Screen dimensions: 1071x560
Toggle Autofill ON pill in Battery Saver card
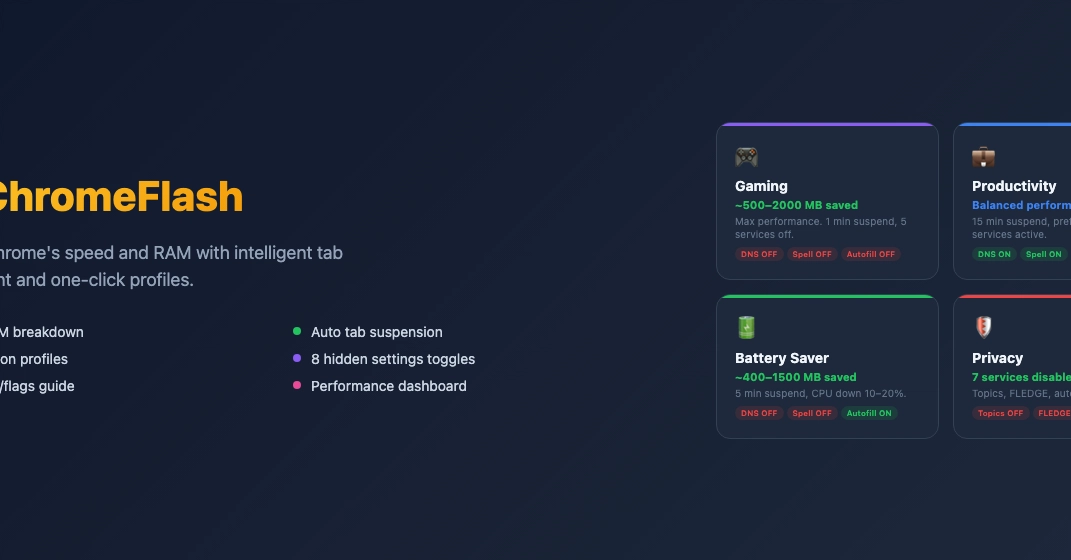pos(869,413)
